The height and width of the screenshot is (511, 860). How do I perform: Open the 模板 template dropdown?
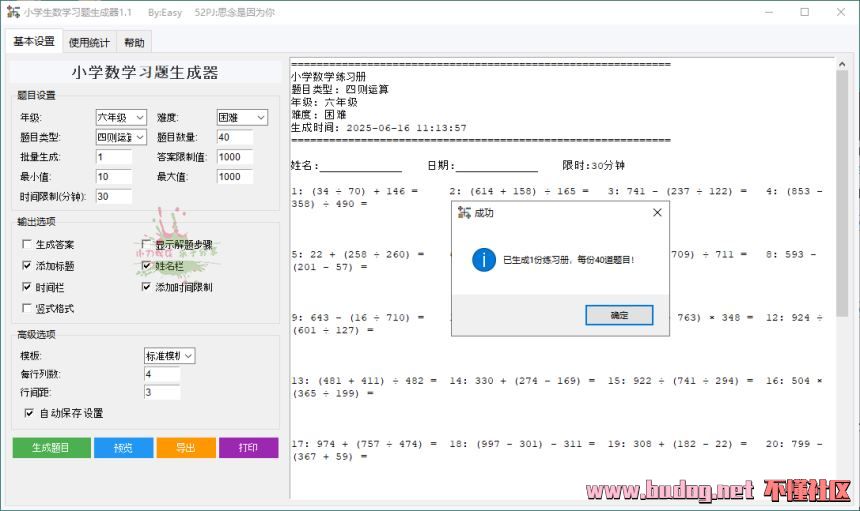coord(169,356)
